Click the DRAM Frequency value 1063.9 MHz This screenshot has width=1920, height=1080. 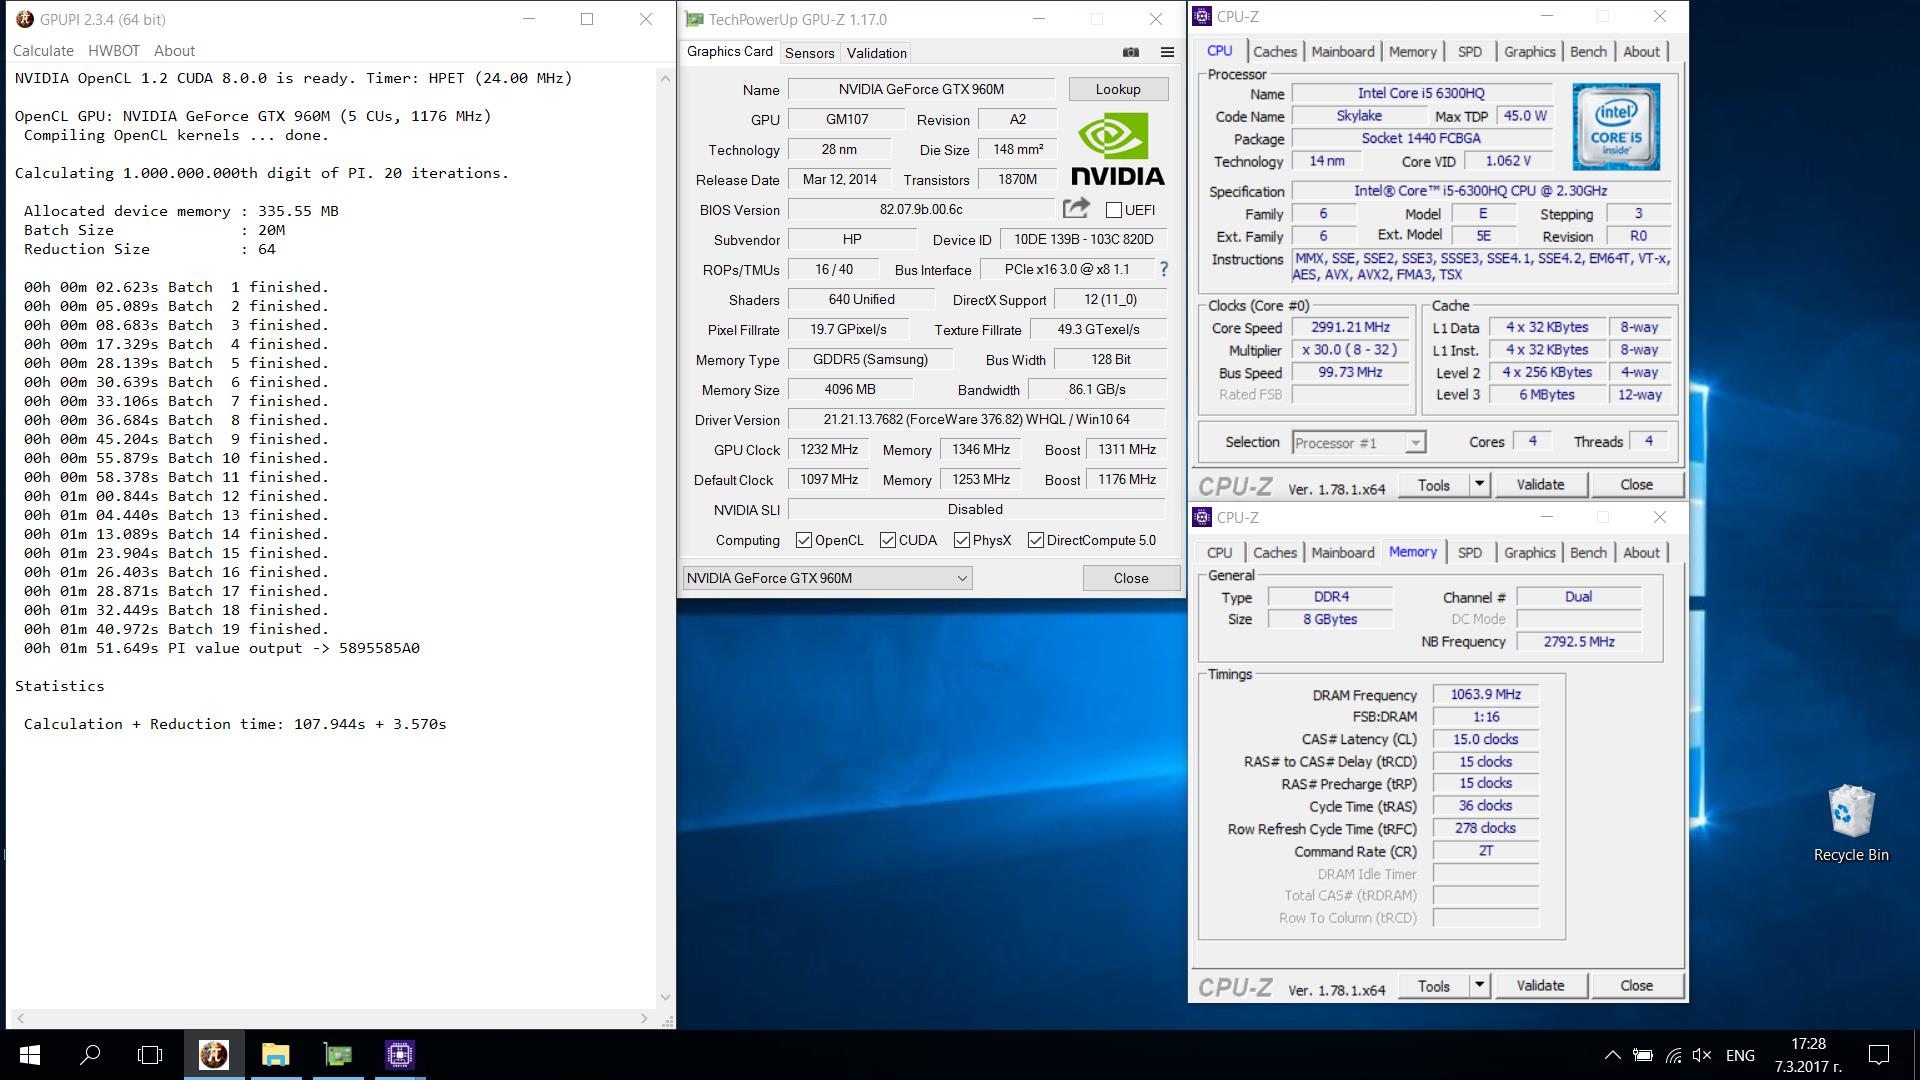click(1486, 694)
